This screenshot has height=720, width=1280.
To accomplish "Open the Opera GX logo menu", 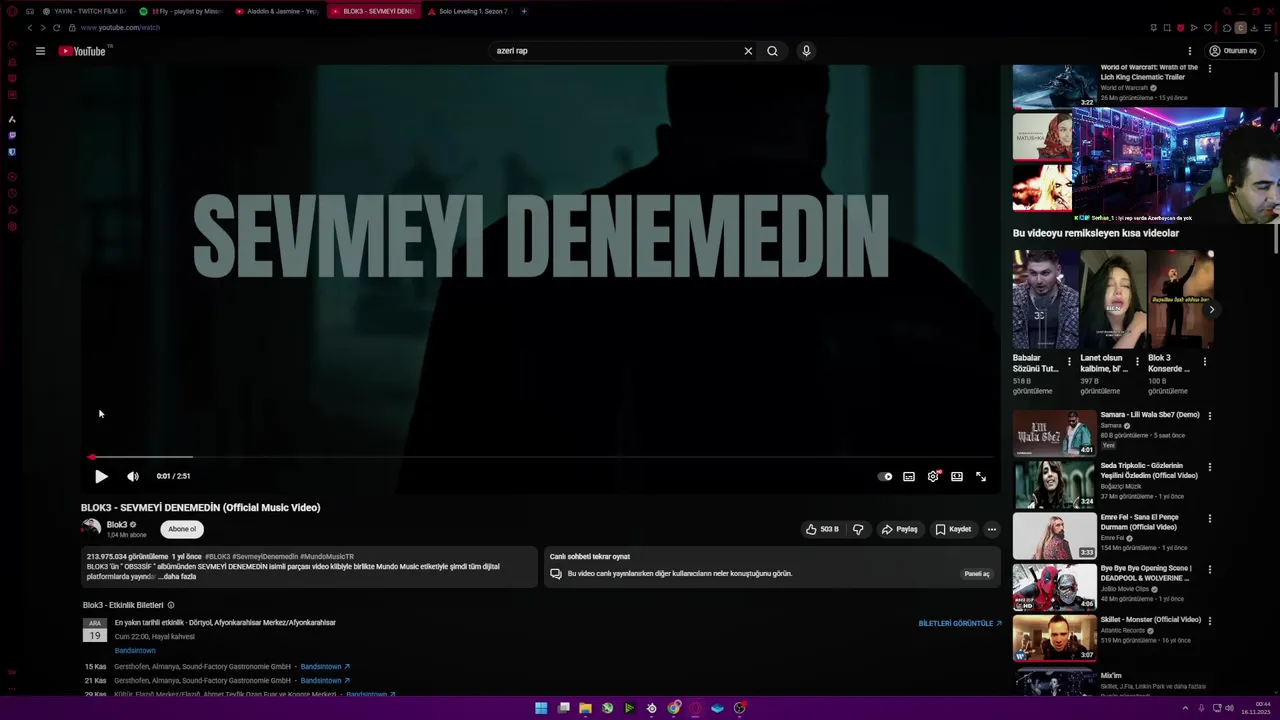I will tap(12, 11).
